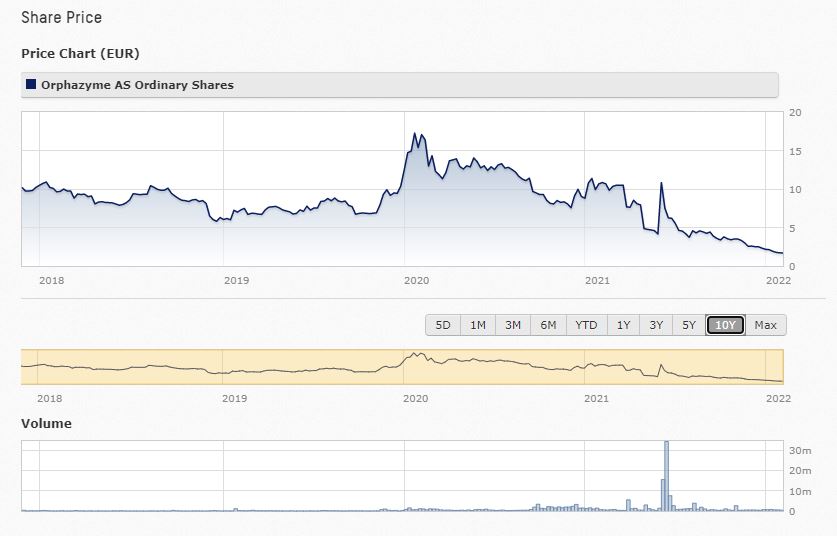Click the 2019 label on price axis
This screenshot has height=536, width=837.
tap(236, 281)
